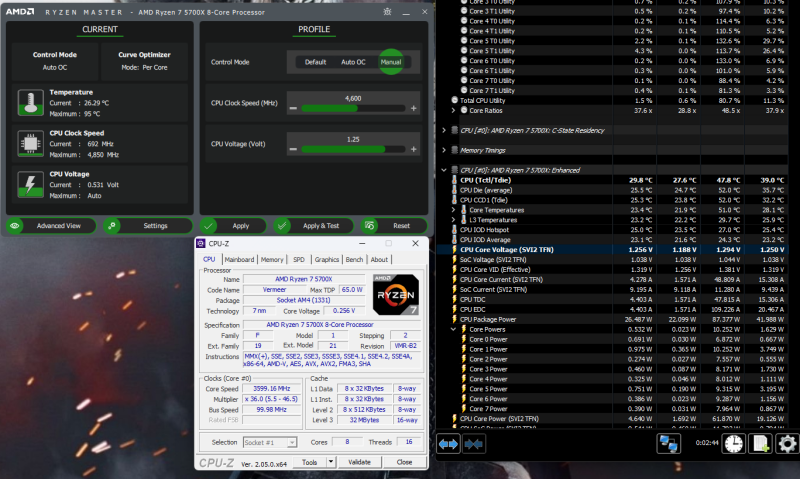Screen dimensions: 800x479
Task: Switch to Memory tab in CPU-Z
Action: click(272, 259)
